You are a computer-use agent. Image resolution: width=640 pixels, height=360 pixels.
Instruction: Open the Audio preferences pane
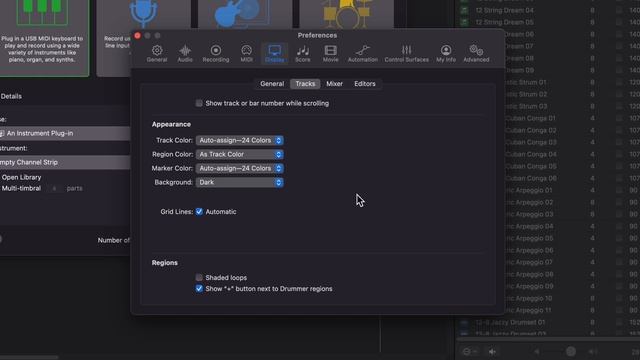pos(185,53)
